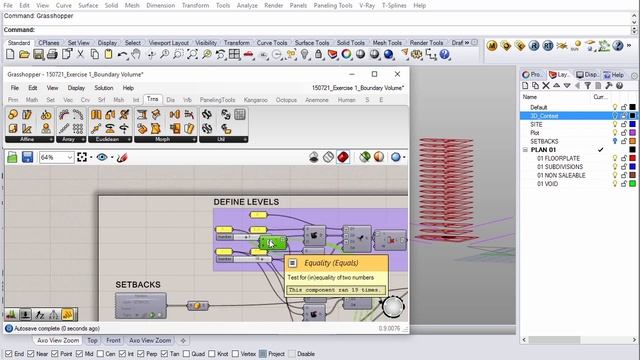Select the 01 FLOORPLATE layer
The width and height of the screenshot is (640, 360).
point(558,158)
